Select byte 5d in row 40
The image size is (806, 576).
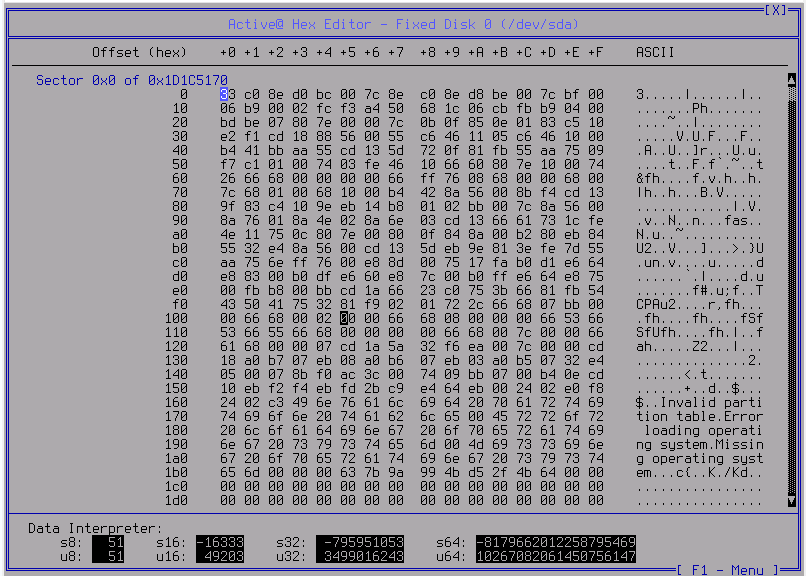[396, 151]
